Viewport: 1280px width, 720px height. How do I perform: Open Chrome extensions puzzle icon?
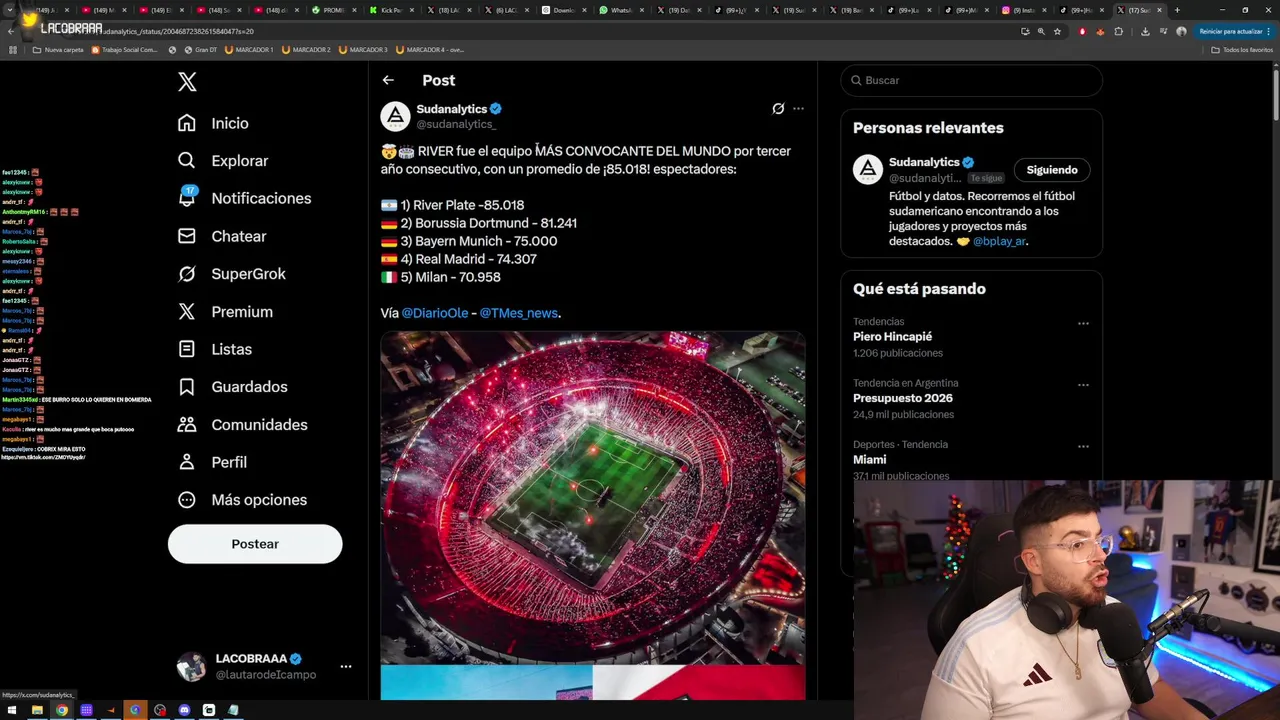pyautogui.click(x=1119, y=31)
